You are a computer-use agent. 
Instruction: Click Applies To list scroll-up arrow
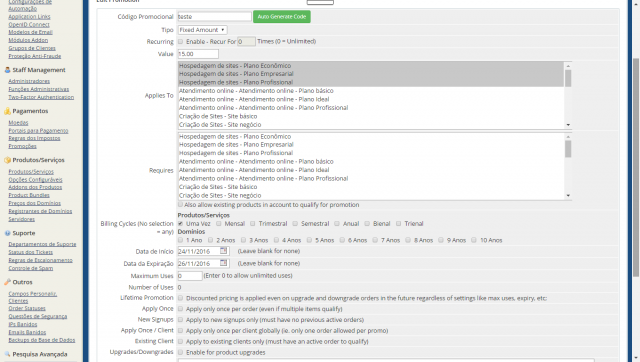coord(568,66)
